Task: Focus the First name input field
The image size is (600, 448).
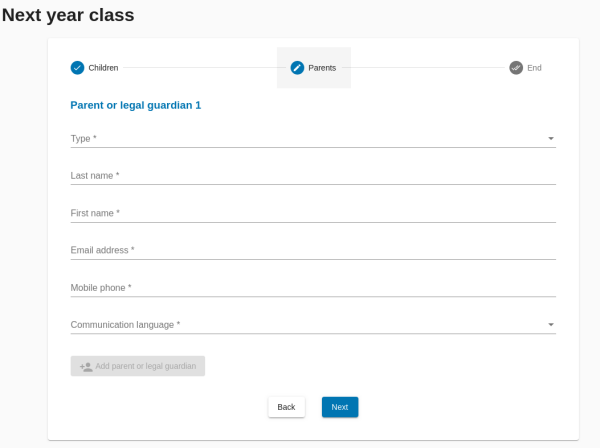Action: [313, 213]
